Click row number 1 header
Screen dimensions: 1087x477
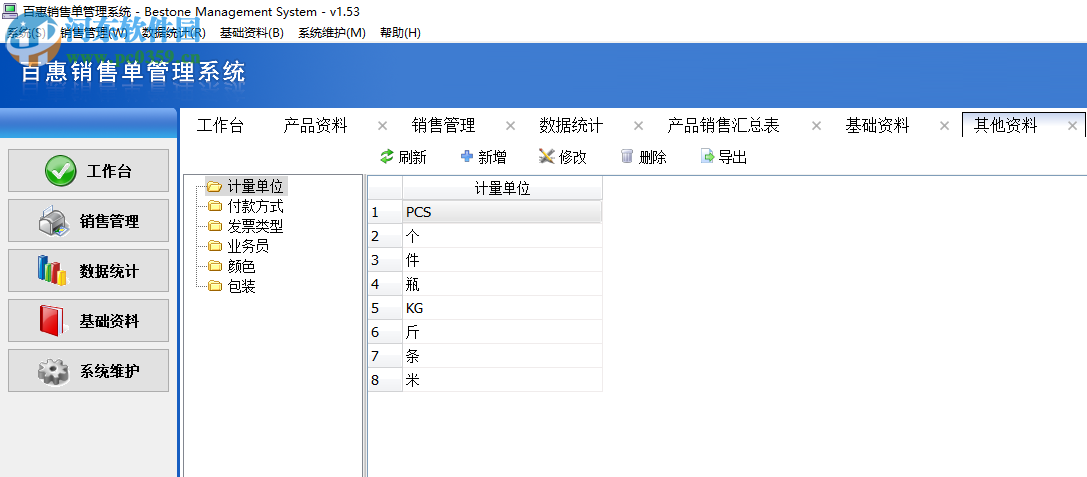tap(385, 212)
